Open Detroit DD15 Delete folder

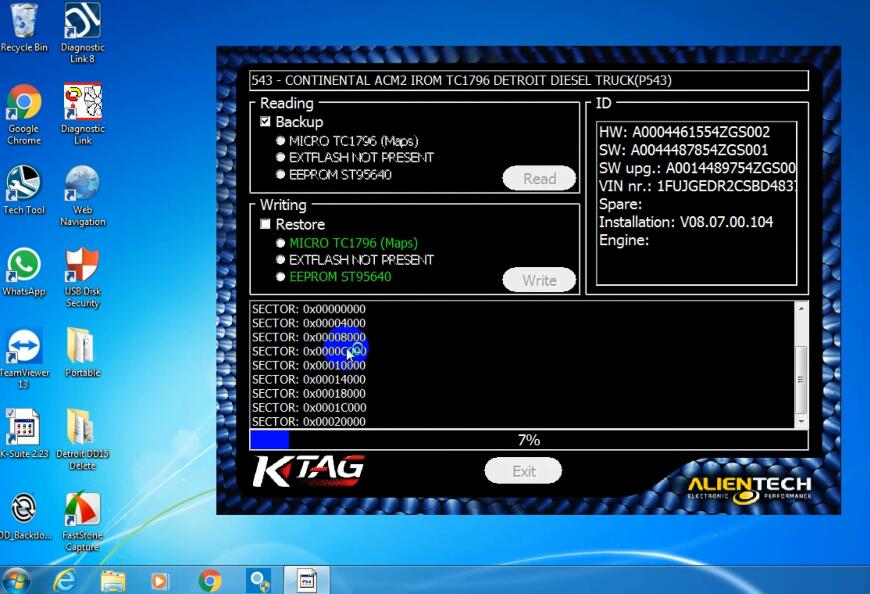pyautogui.click(x=82, y=439)
